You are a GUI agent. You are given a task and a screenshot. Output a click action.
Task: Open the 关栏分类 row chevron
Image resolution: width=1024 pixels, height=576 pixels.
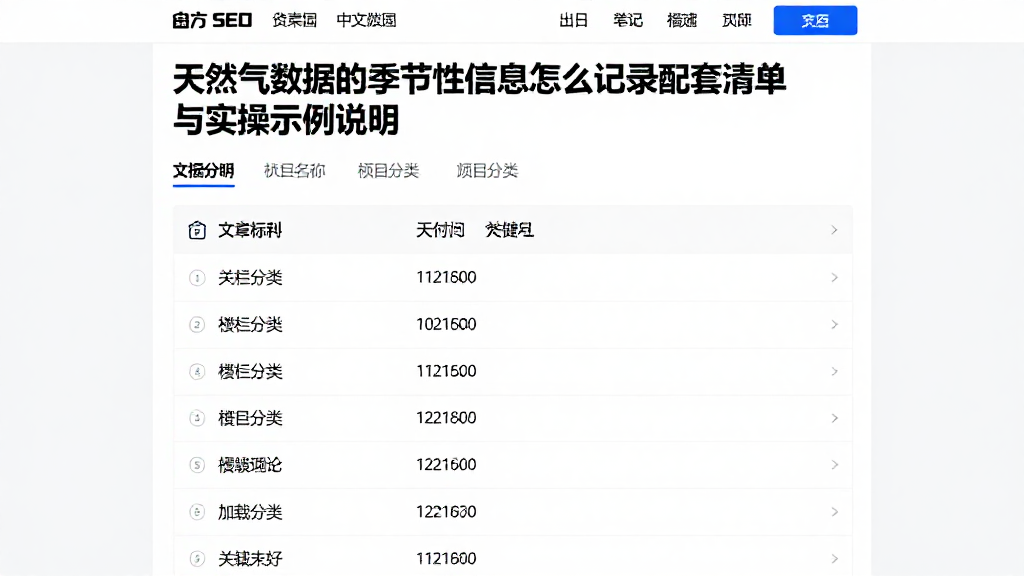(834, 278)
